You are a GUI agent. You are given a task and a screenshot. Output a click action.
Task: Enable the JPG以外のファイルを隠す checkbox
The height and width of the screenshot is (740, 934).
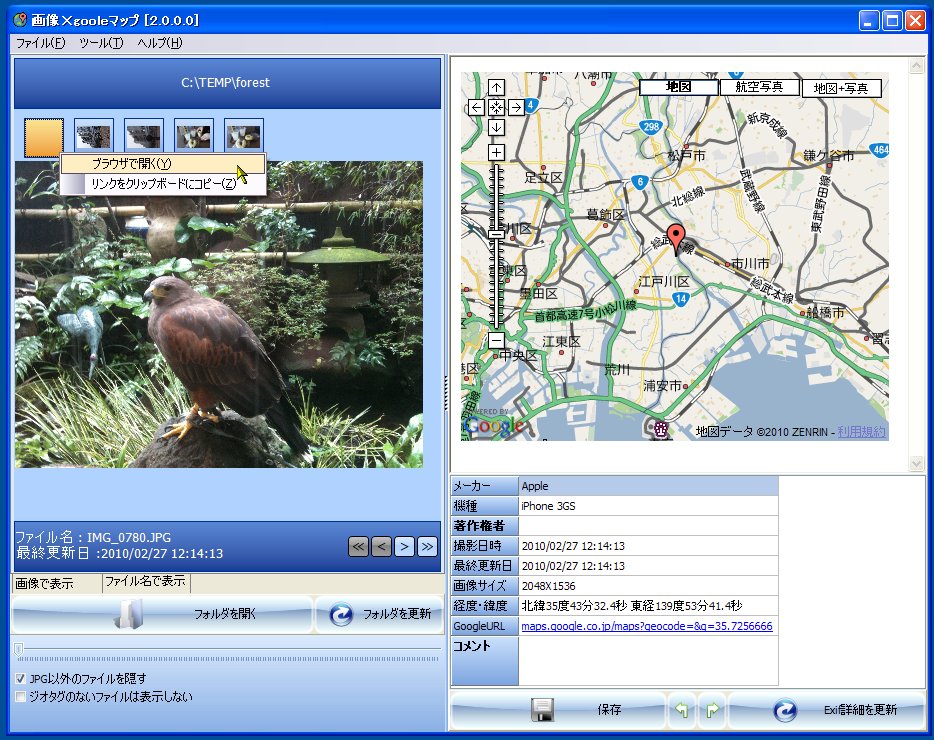tap(20, 678)
